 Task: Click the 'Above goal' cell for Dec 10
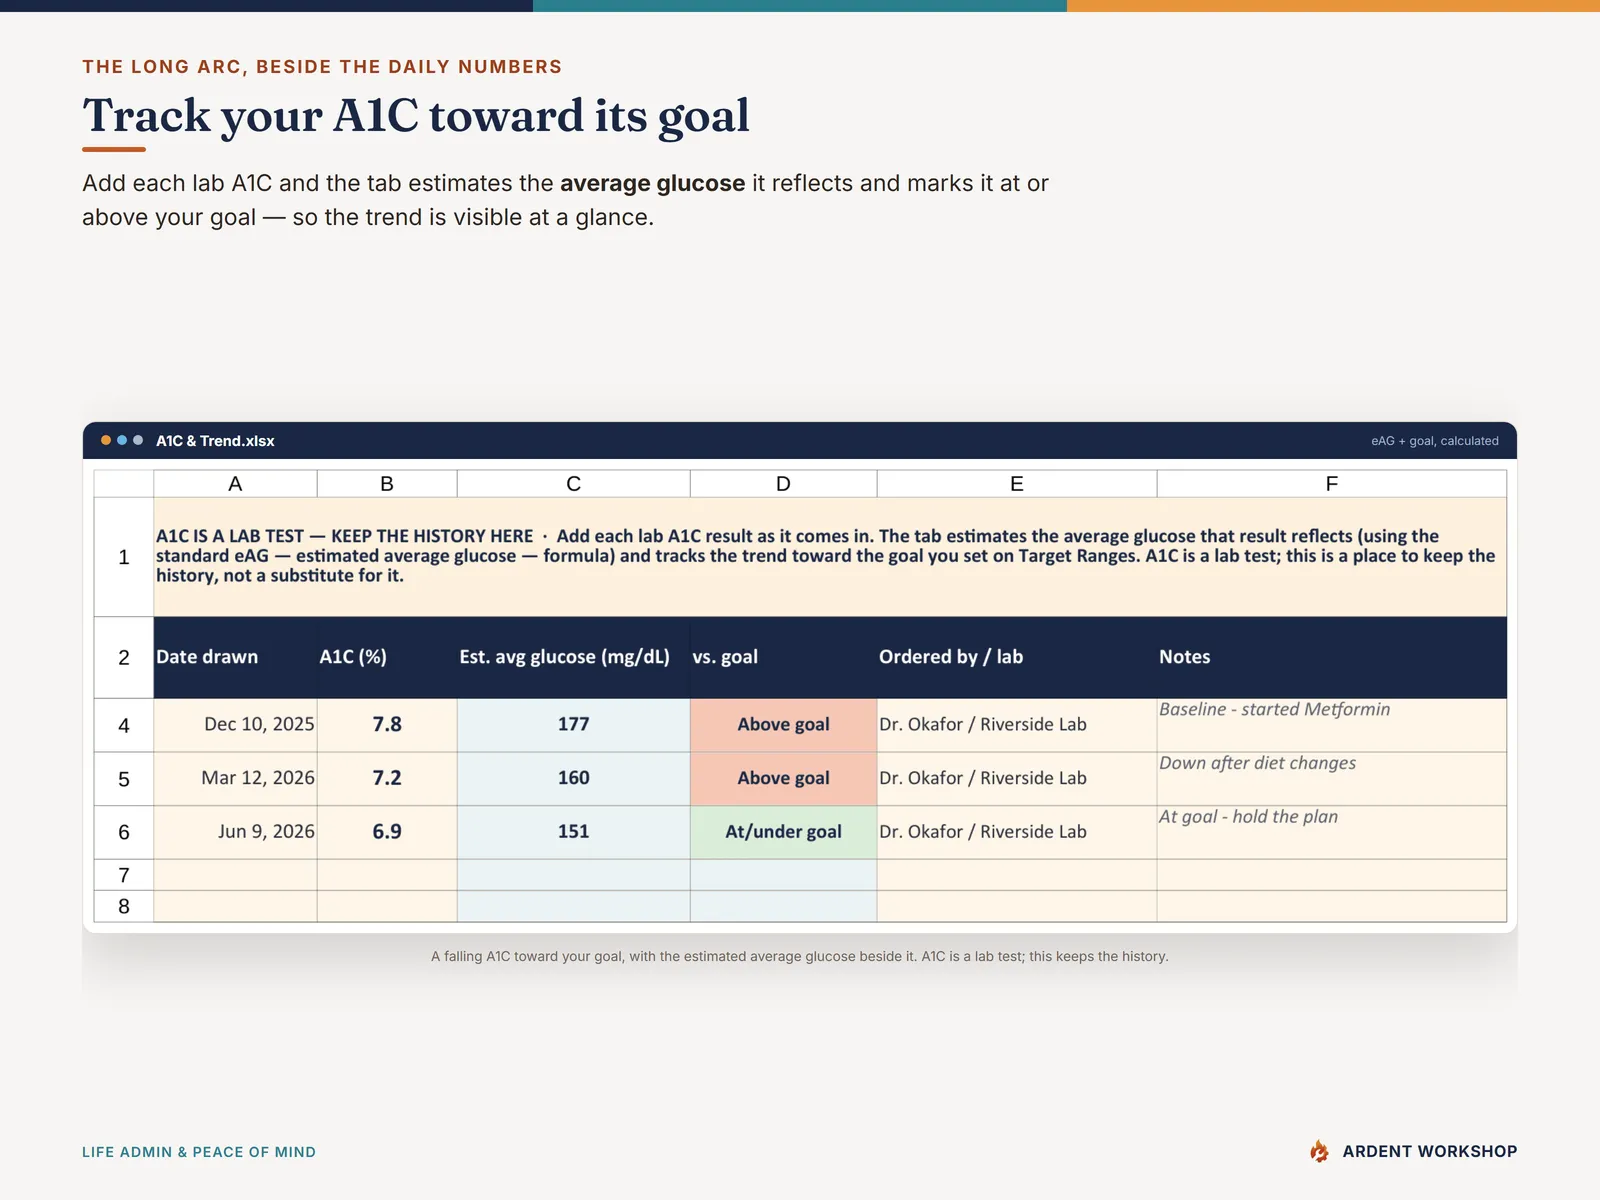click(783, 725)
